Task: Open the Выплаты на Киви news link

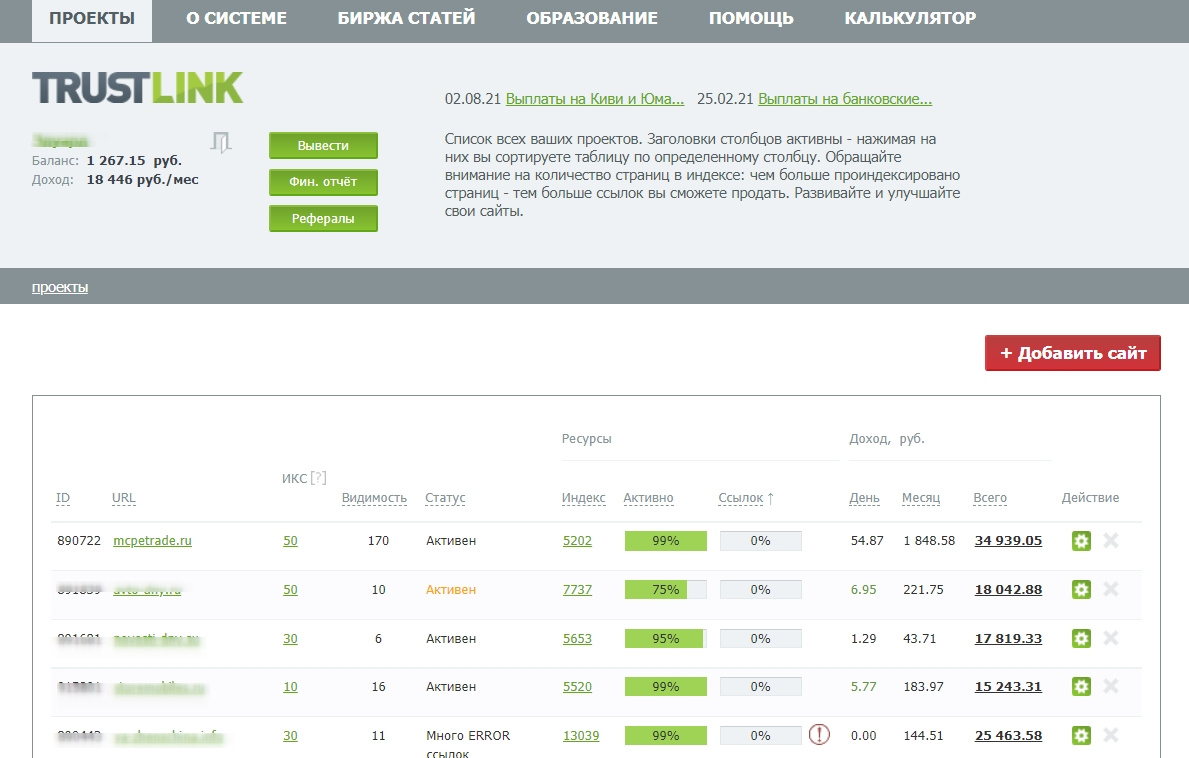Action: pyautogui.click(x=594, y=99)
